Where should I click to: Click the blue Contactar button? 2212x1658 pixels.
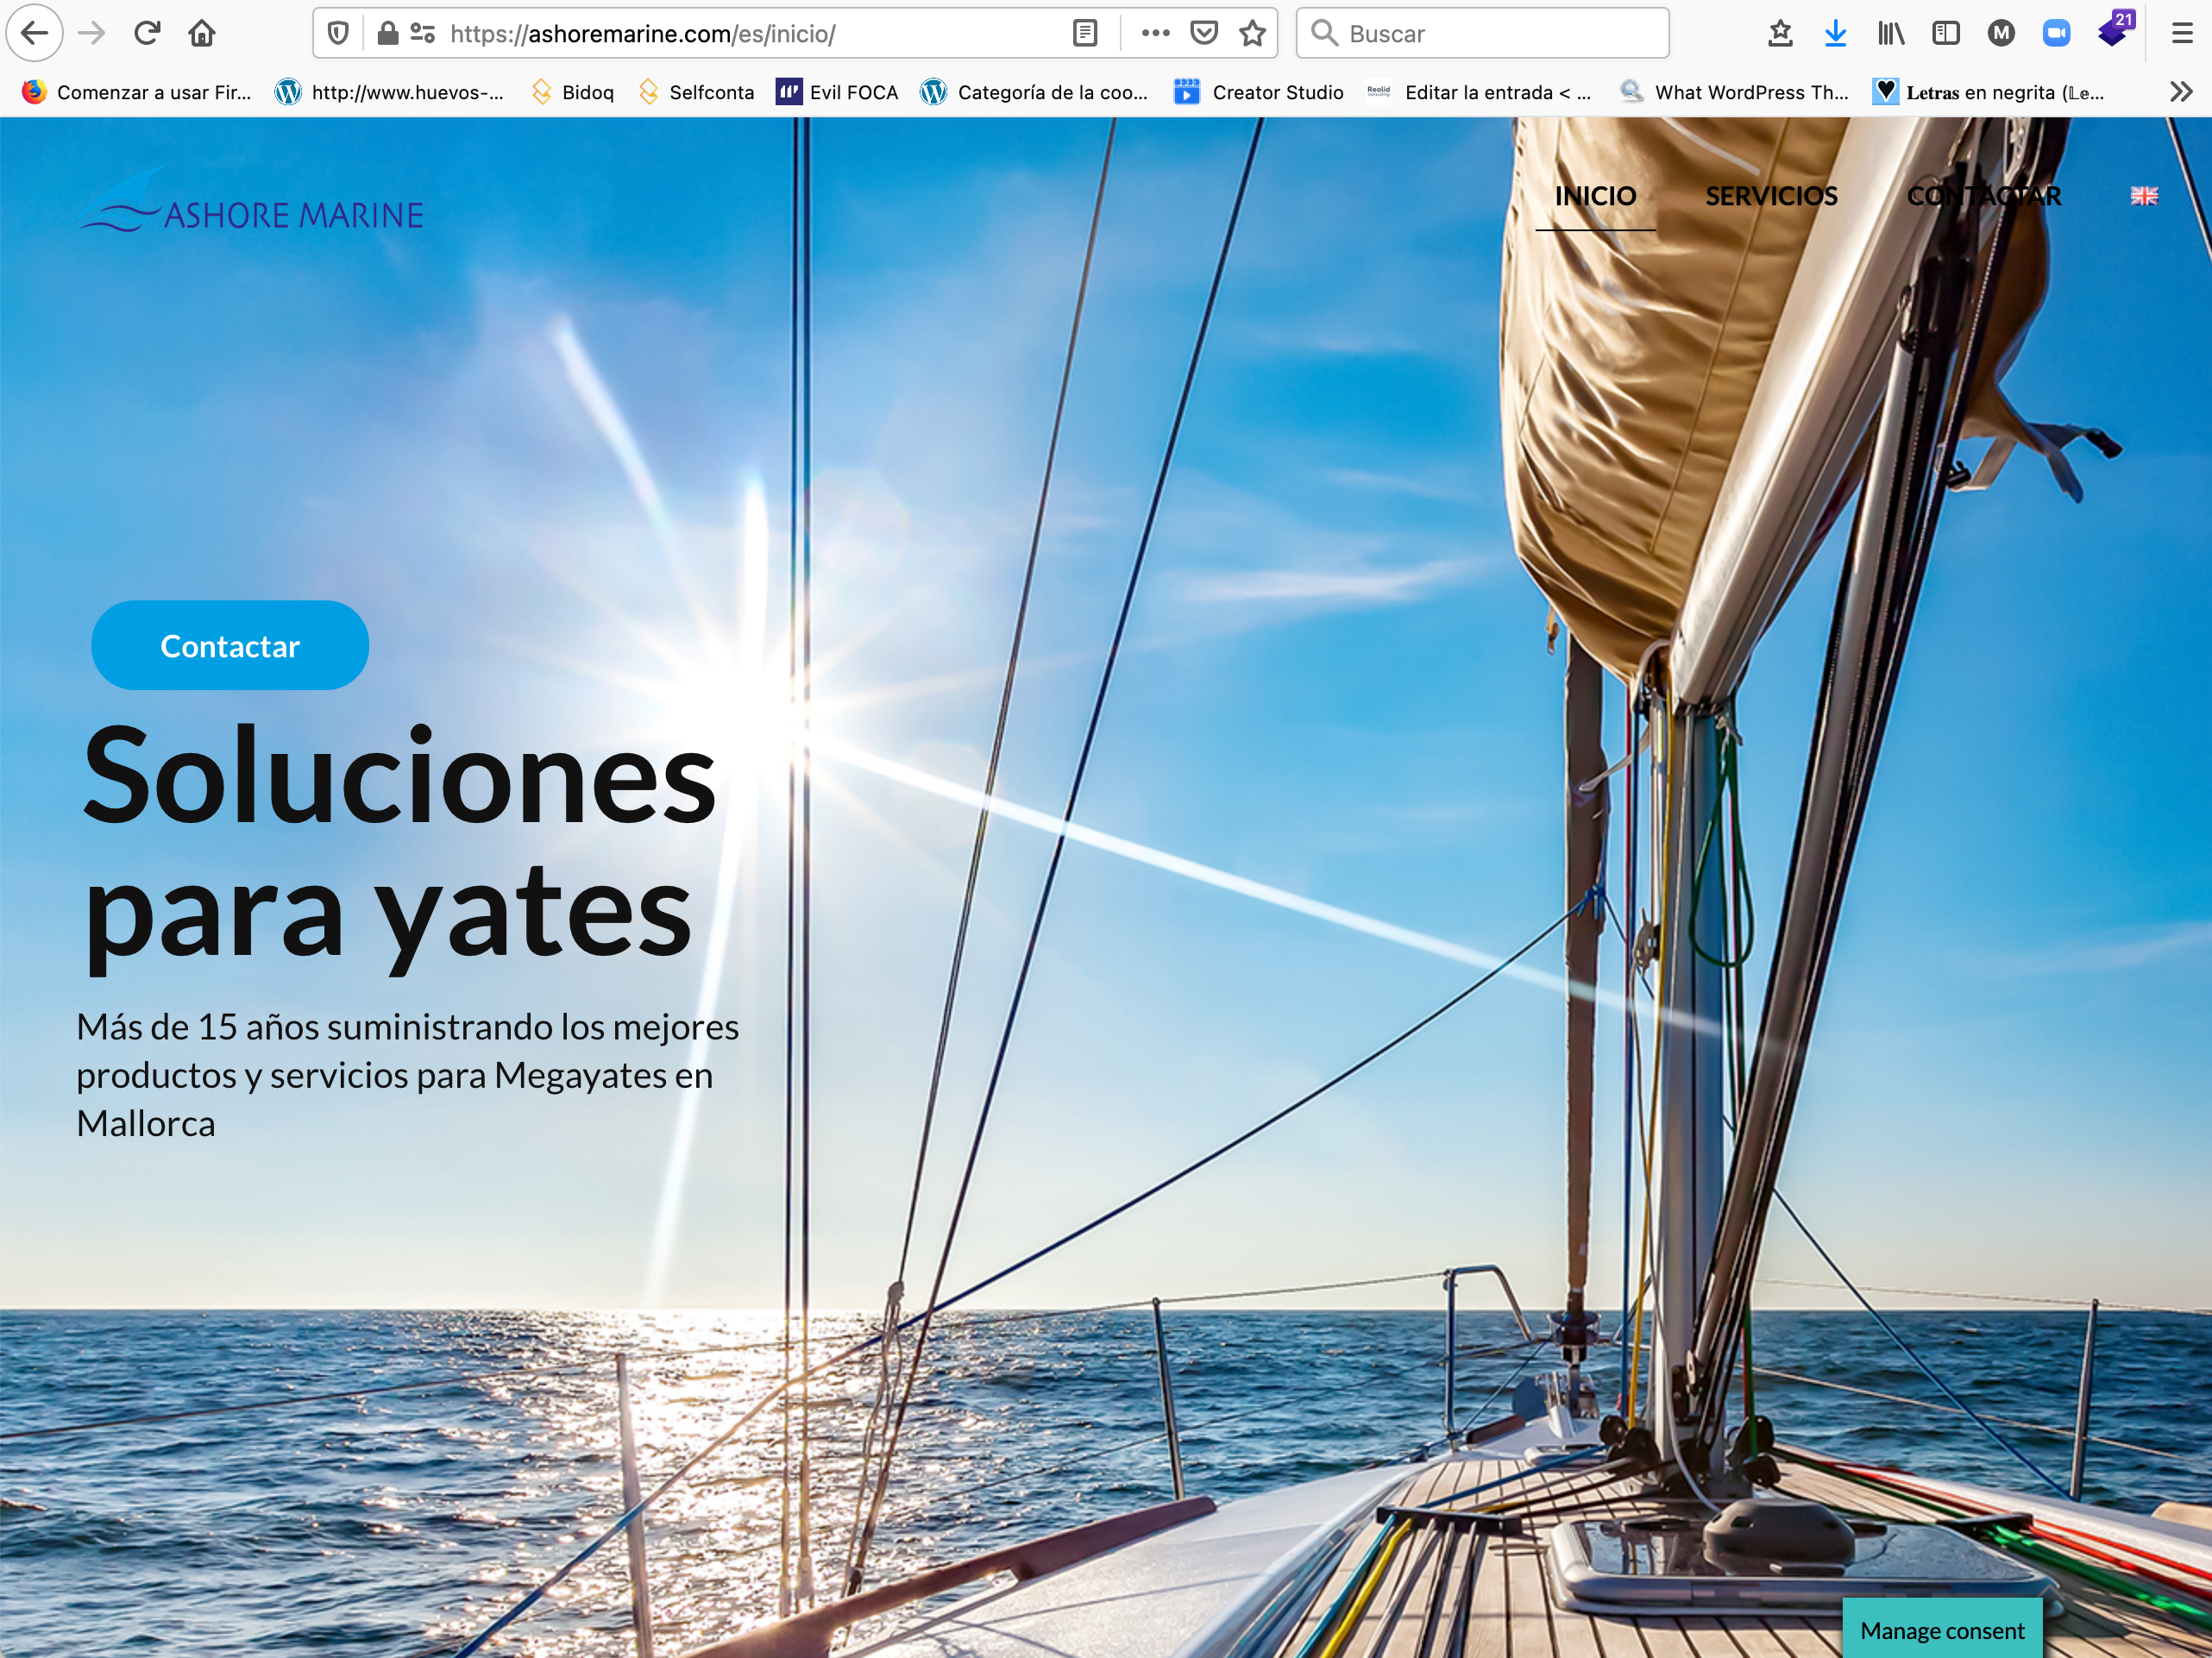click(230, 646)
